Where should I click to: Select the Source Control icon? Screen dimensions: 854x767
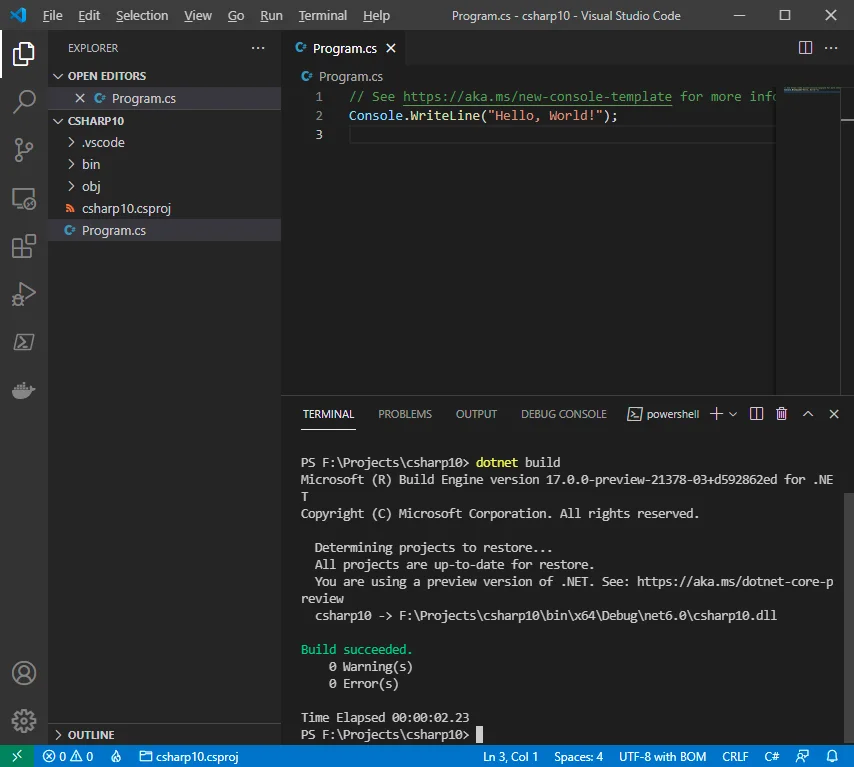coord(24,150)
